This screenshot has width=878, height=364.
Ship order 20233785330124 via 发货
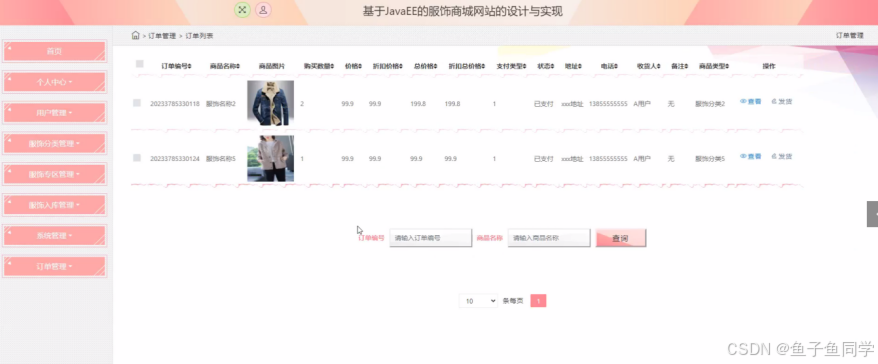(782, 157)
